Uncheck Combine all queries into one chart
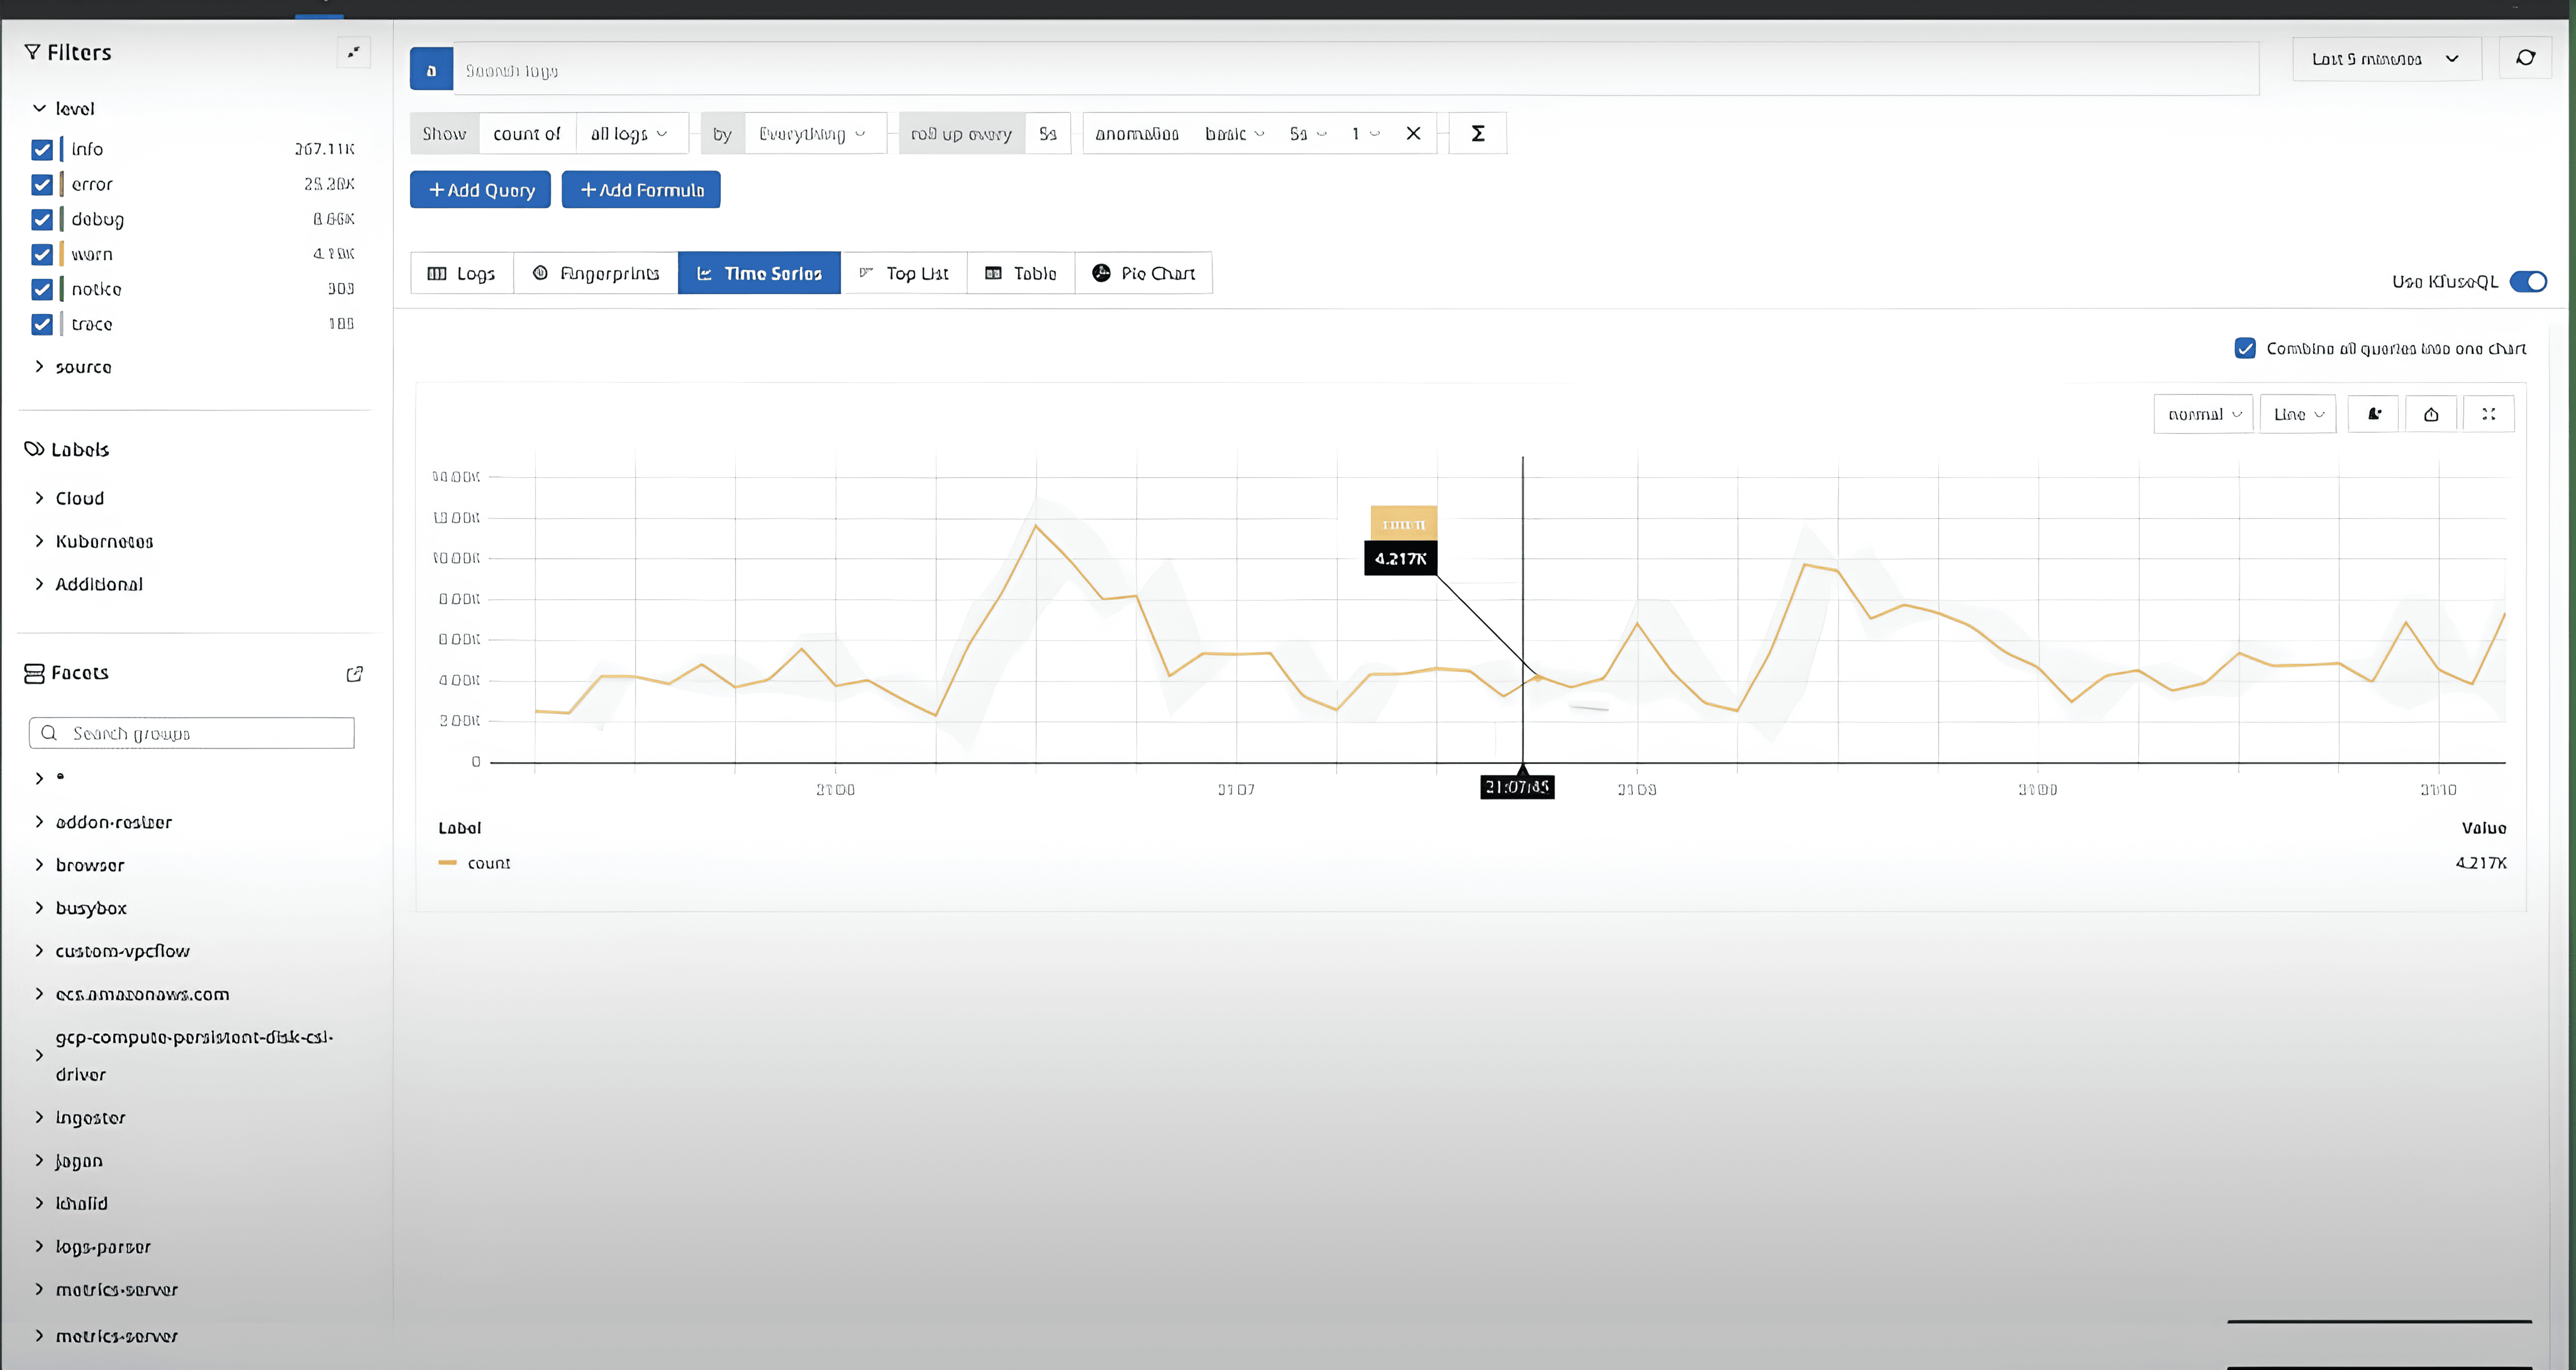The width and height of the screenshot is (2576, 1370). click(x=2245, y=348)
